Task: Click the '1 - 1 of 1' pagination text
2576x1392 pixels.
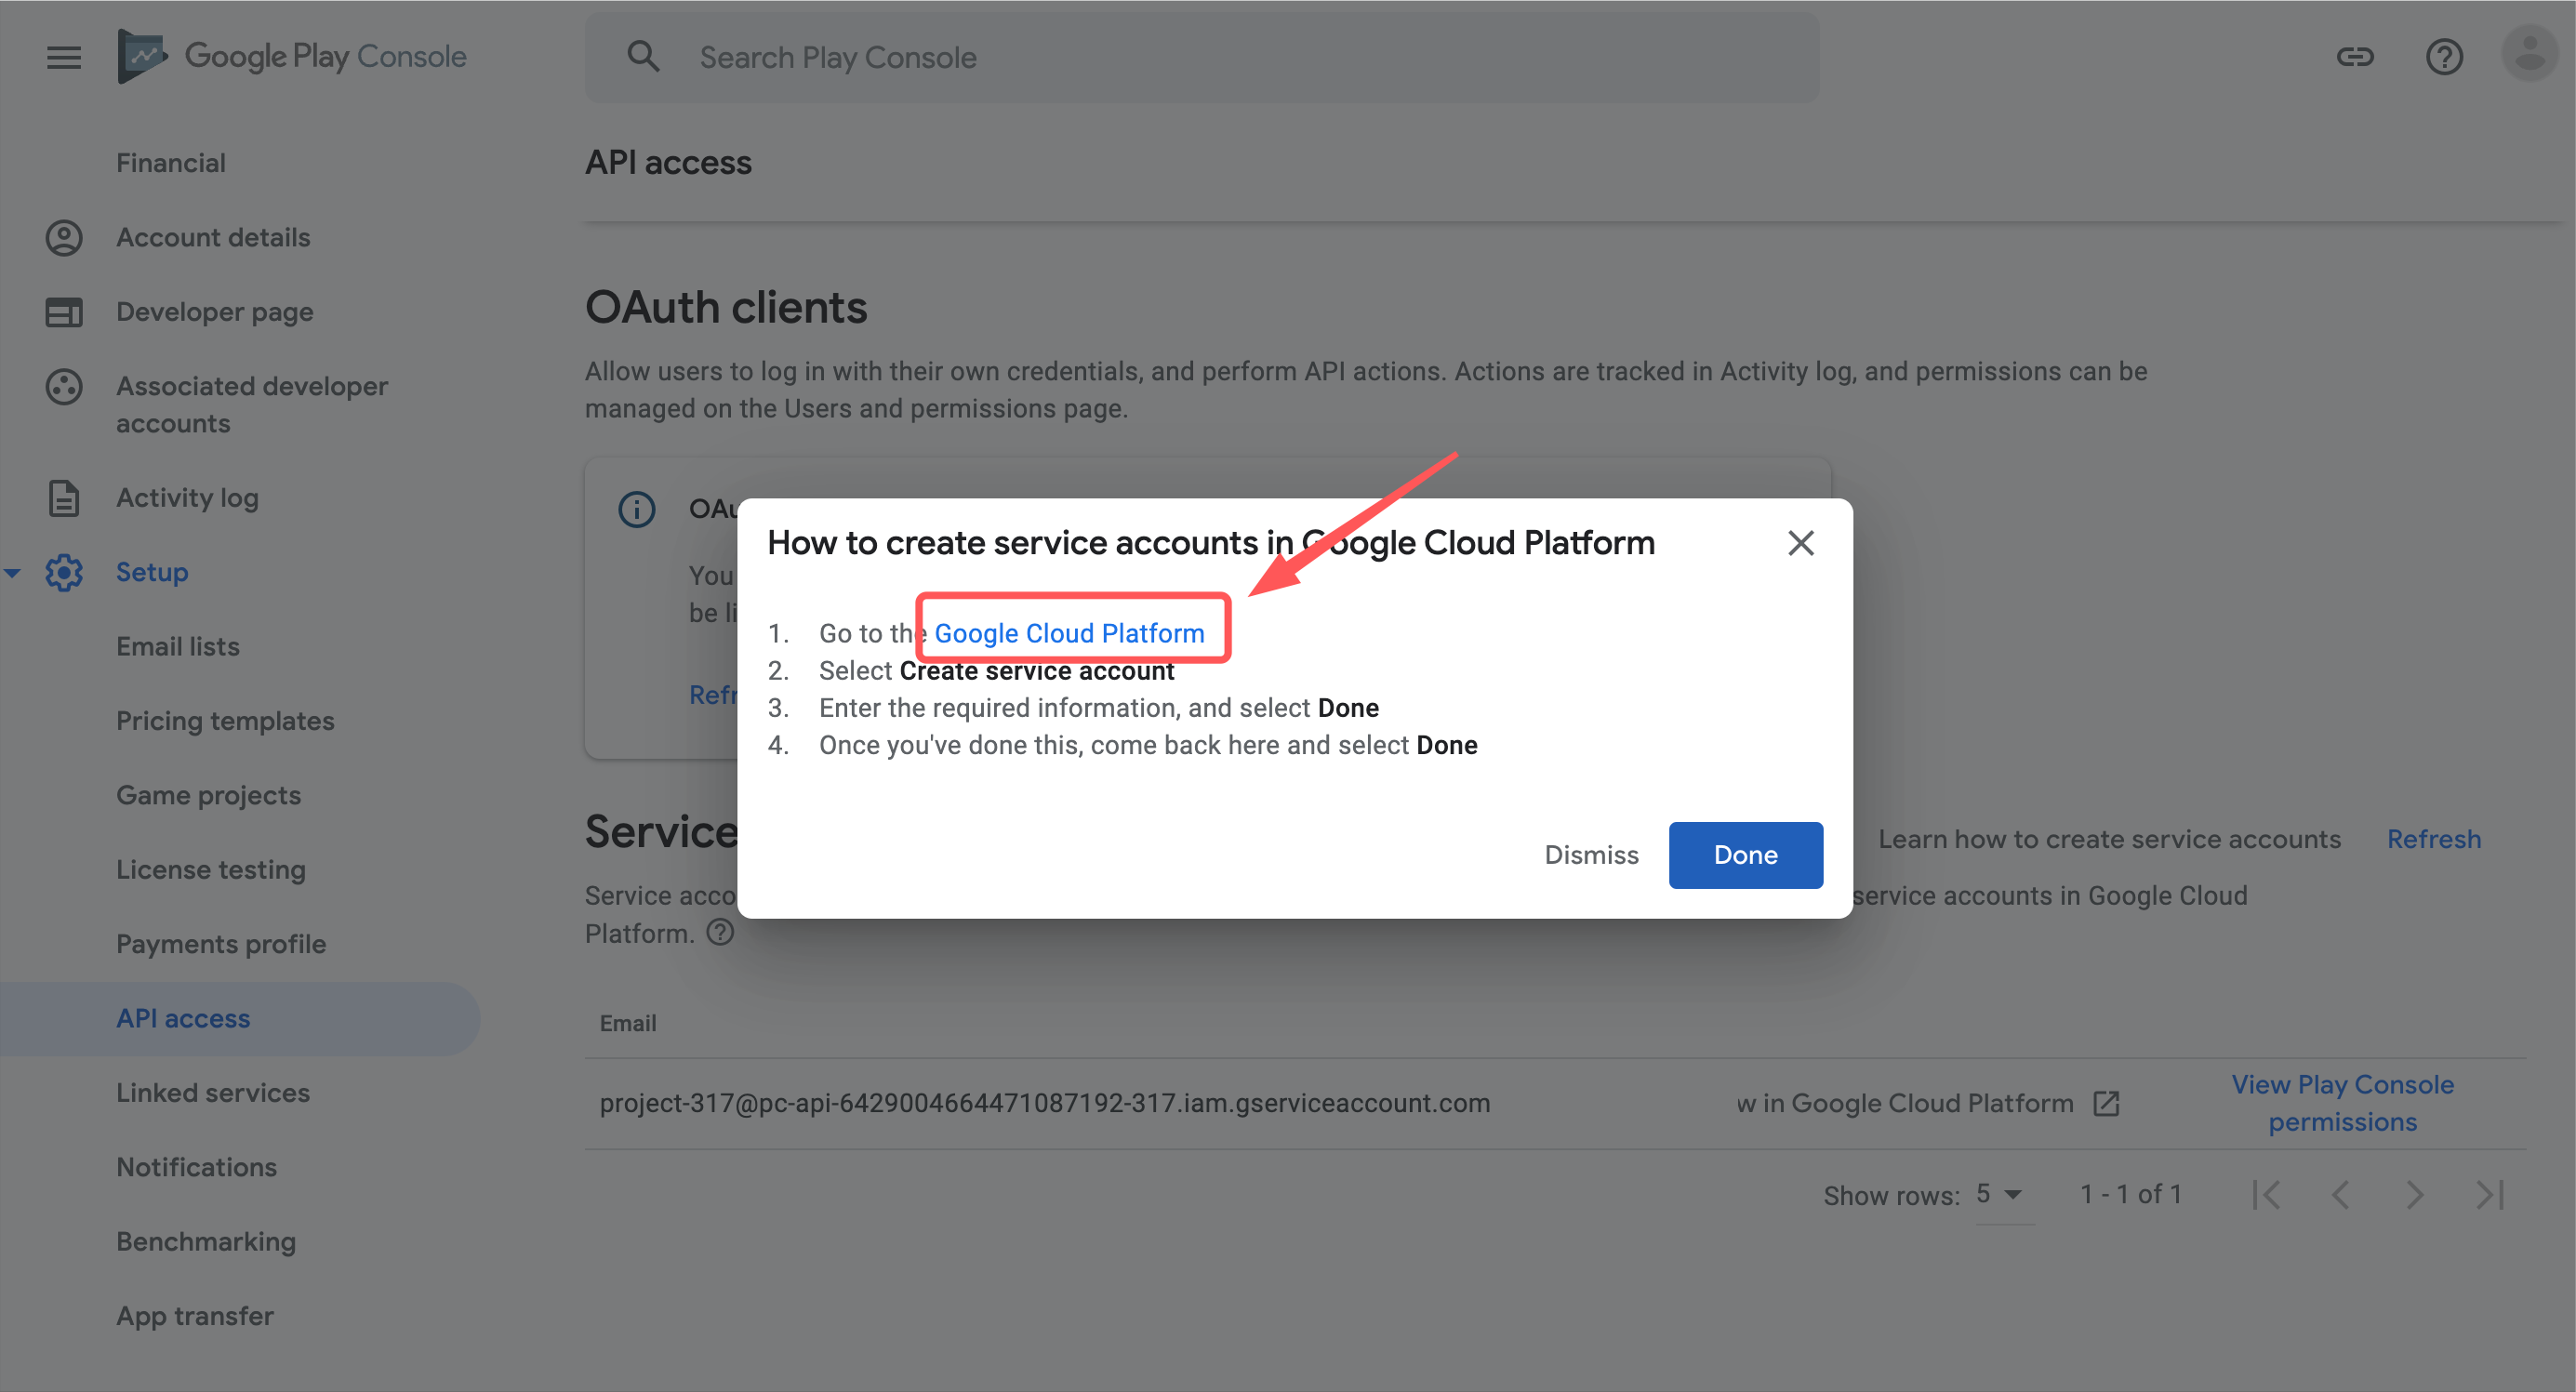Action: 2130,1194
